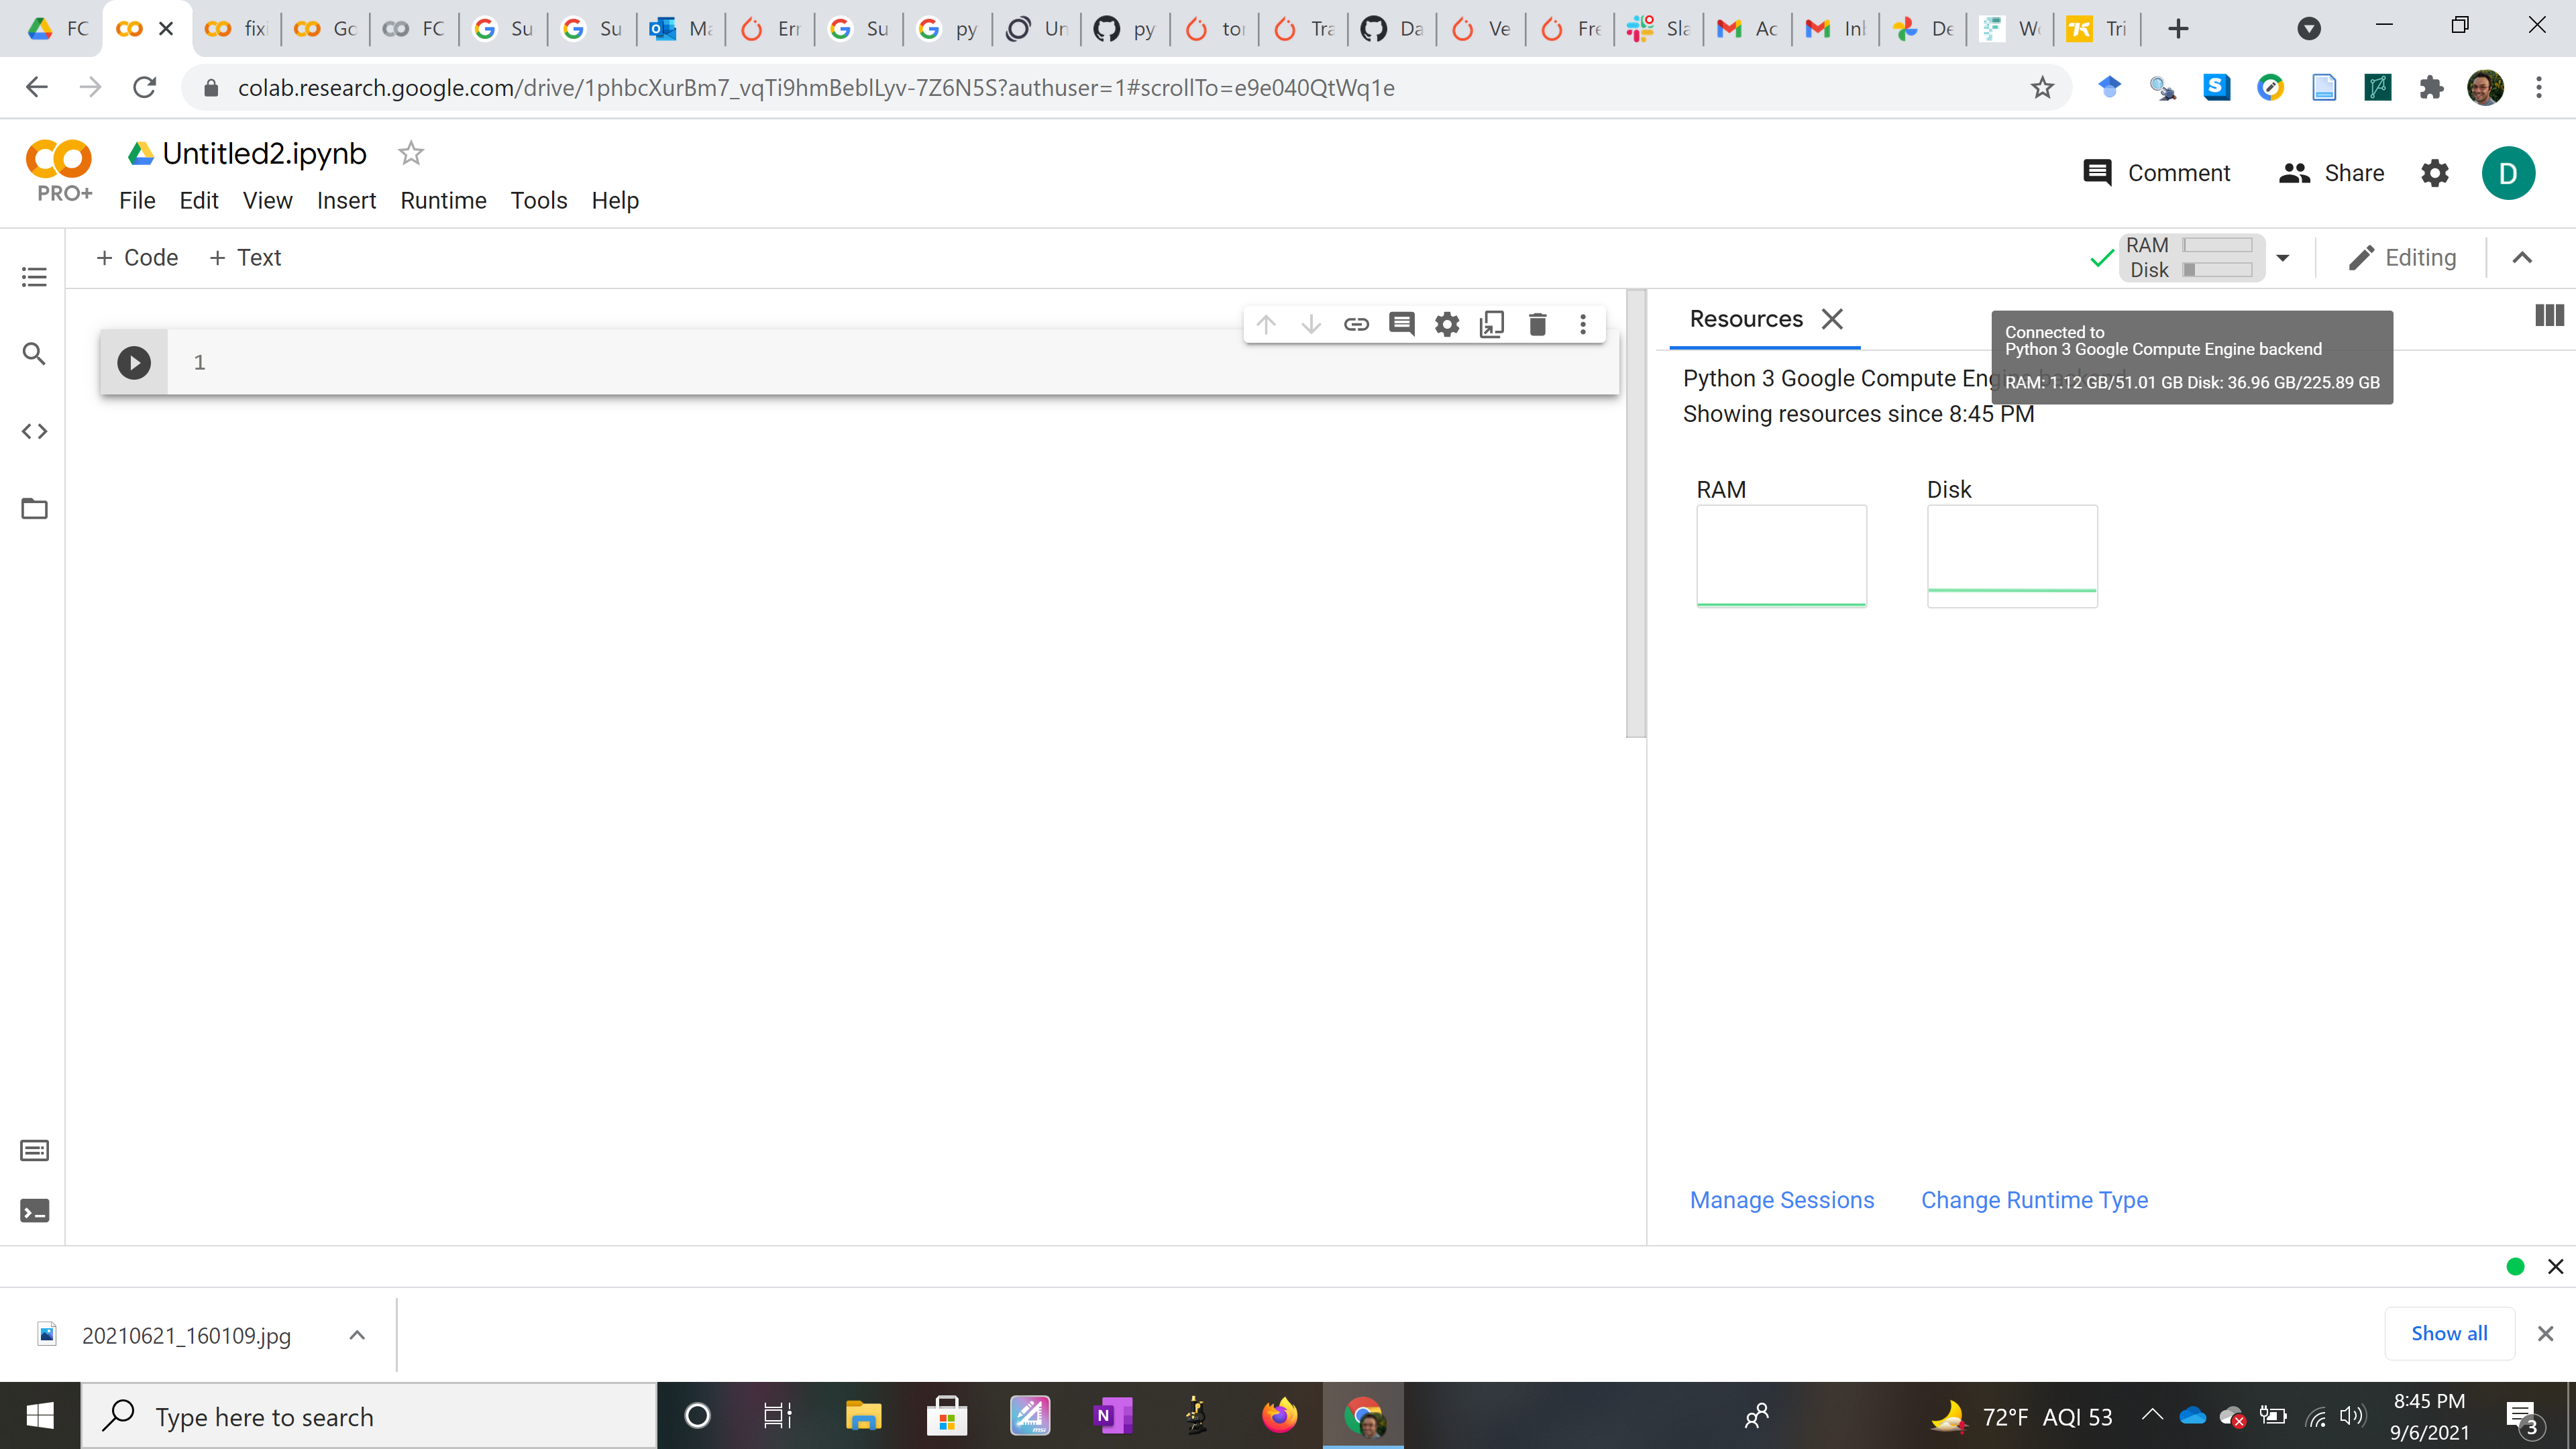
Task: Open the Files folder sidebar icon
Action: tap(34, 509)
